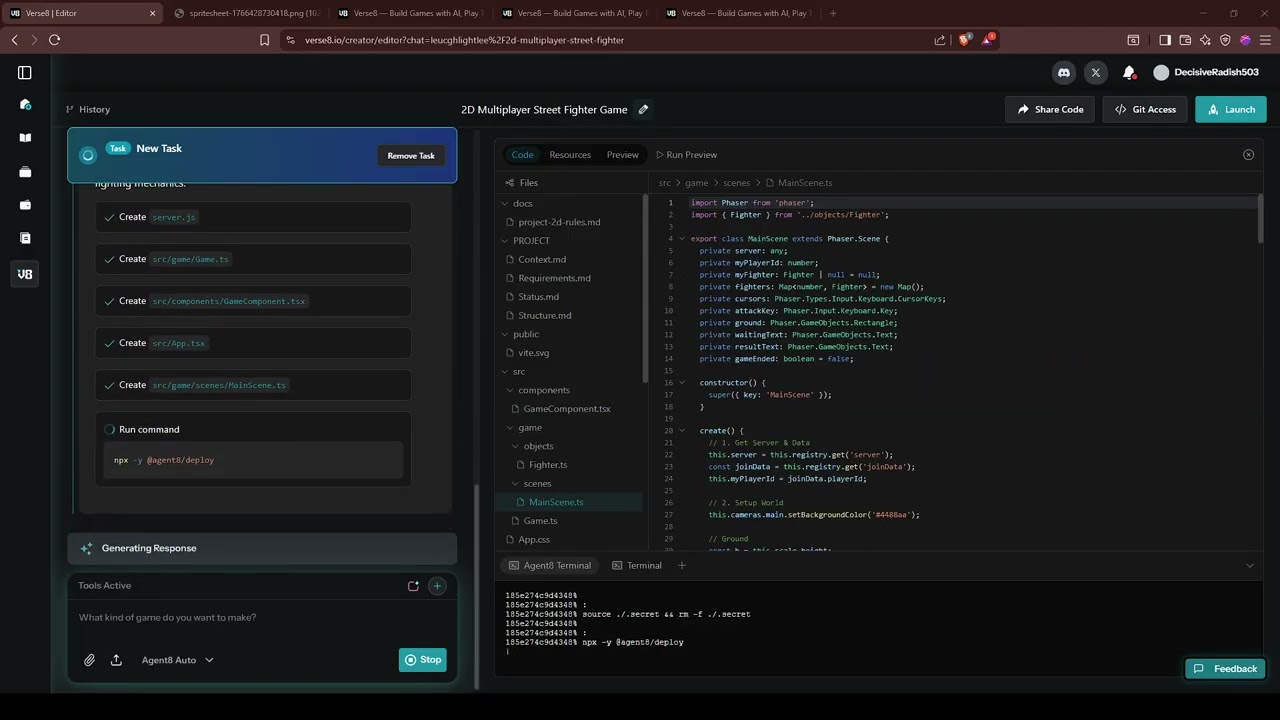1280x720 pixels.
Task: Click the code editor vertical scrollbar
Action: [x=1260, y=220]
